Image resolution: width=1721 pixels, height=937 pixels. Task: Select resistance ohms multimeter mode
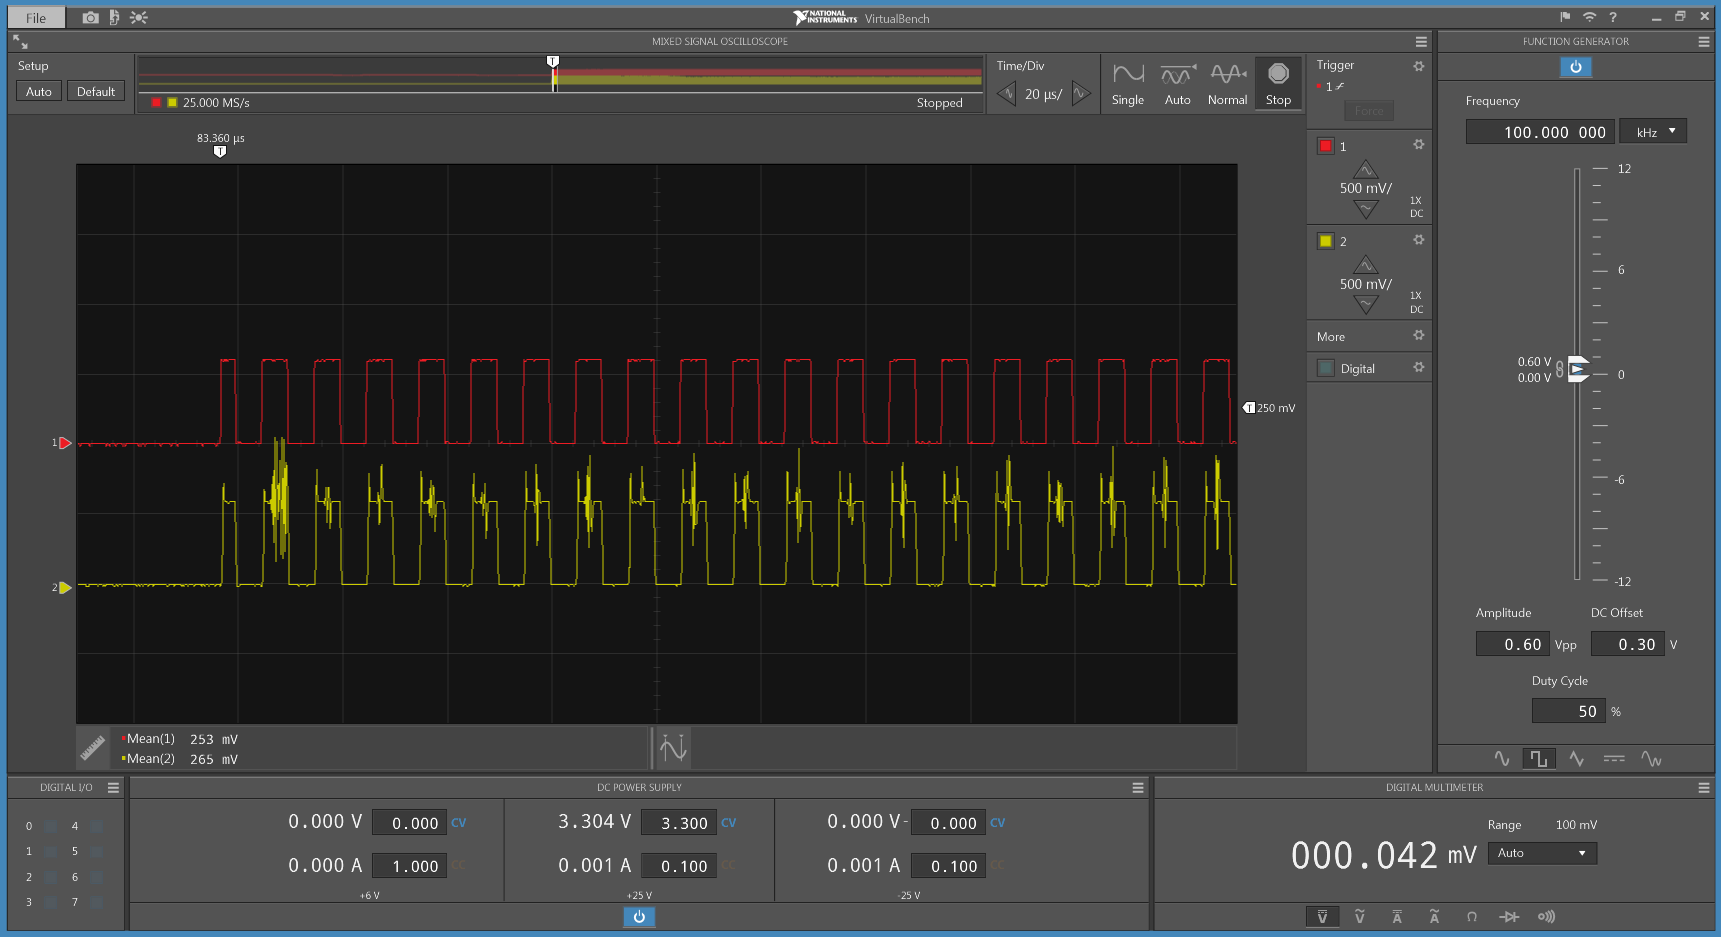click(1472, 917)
